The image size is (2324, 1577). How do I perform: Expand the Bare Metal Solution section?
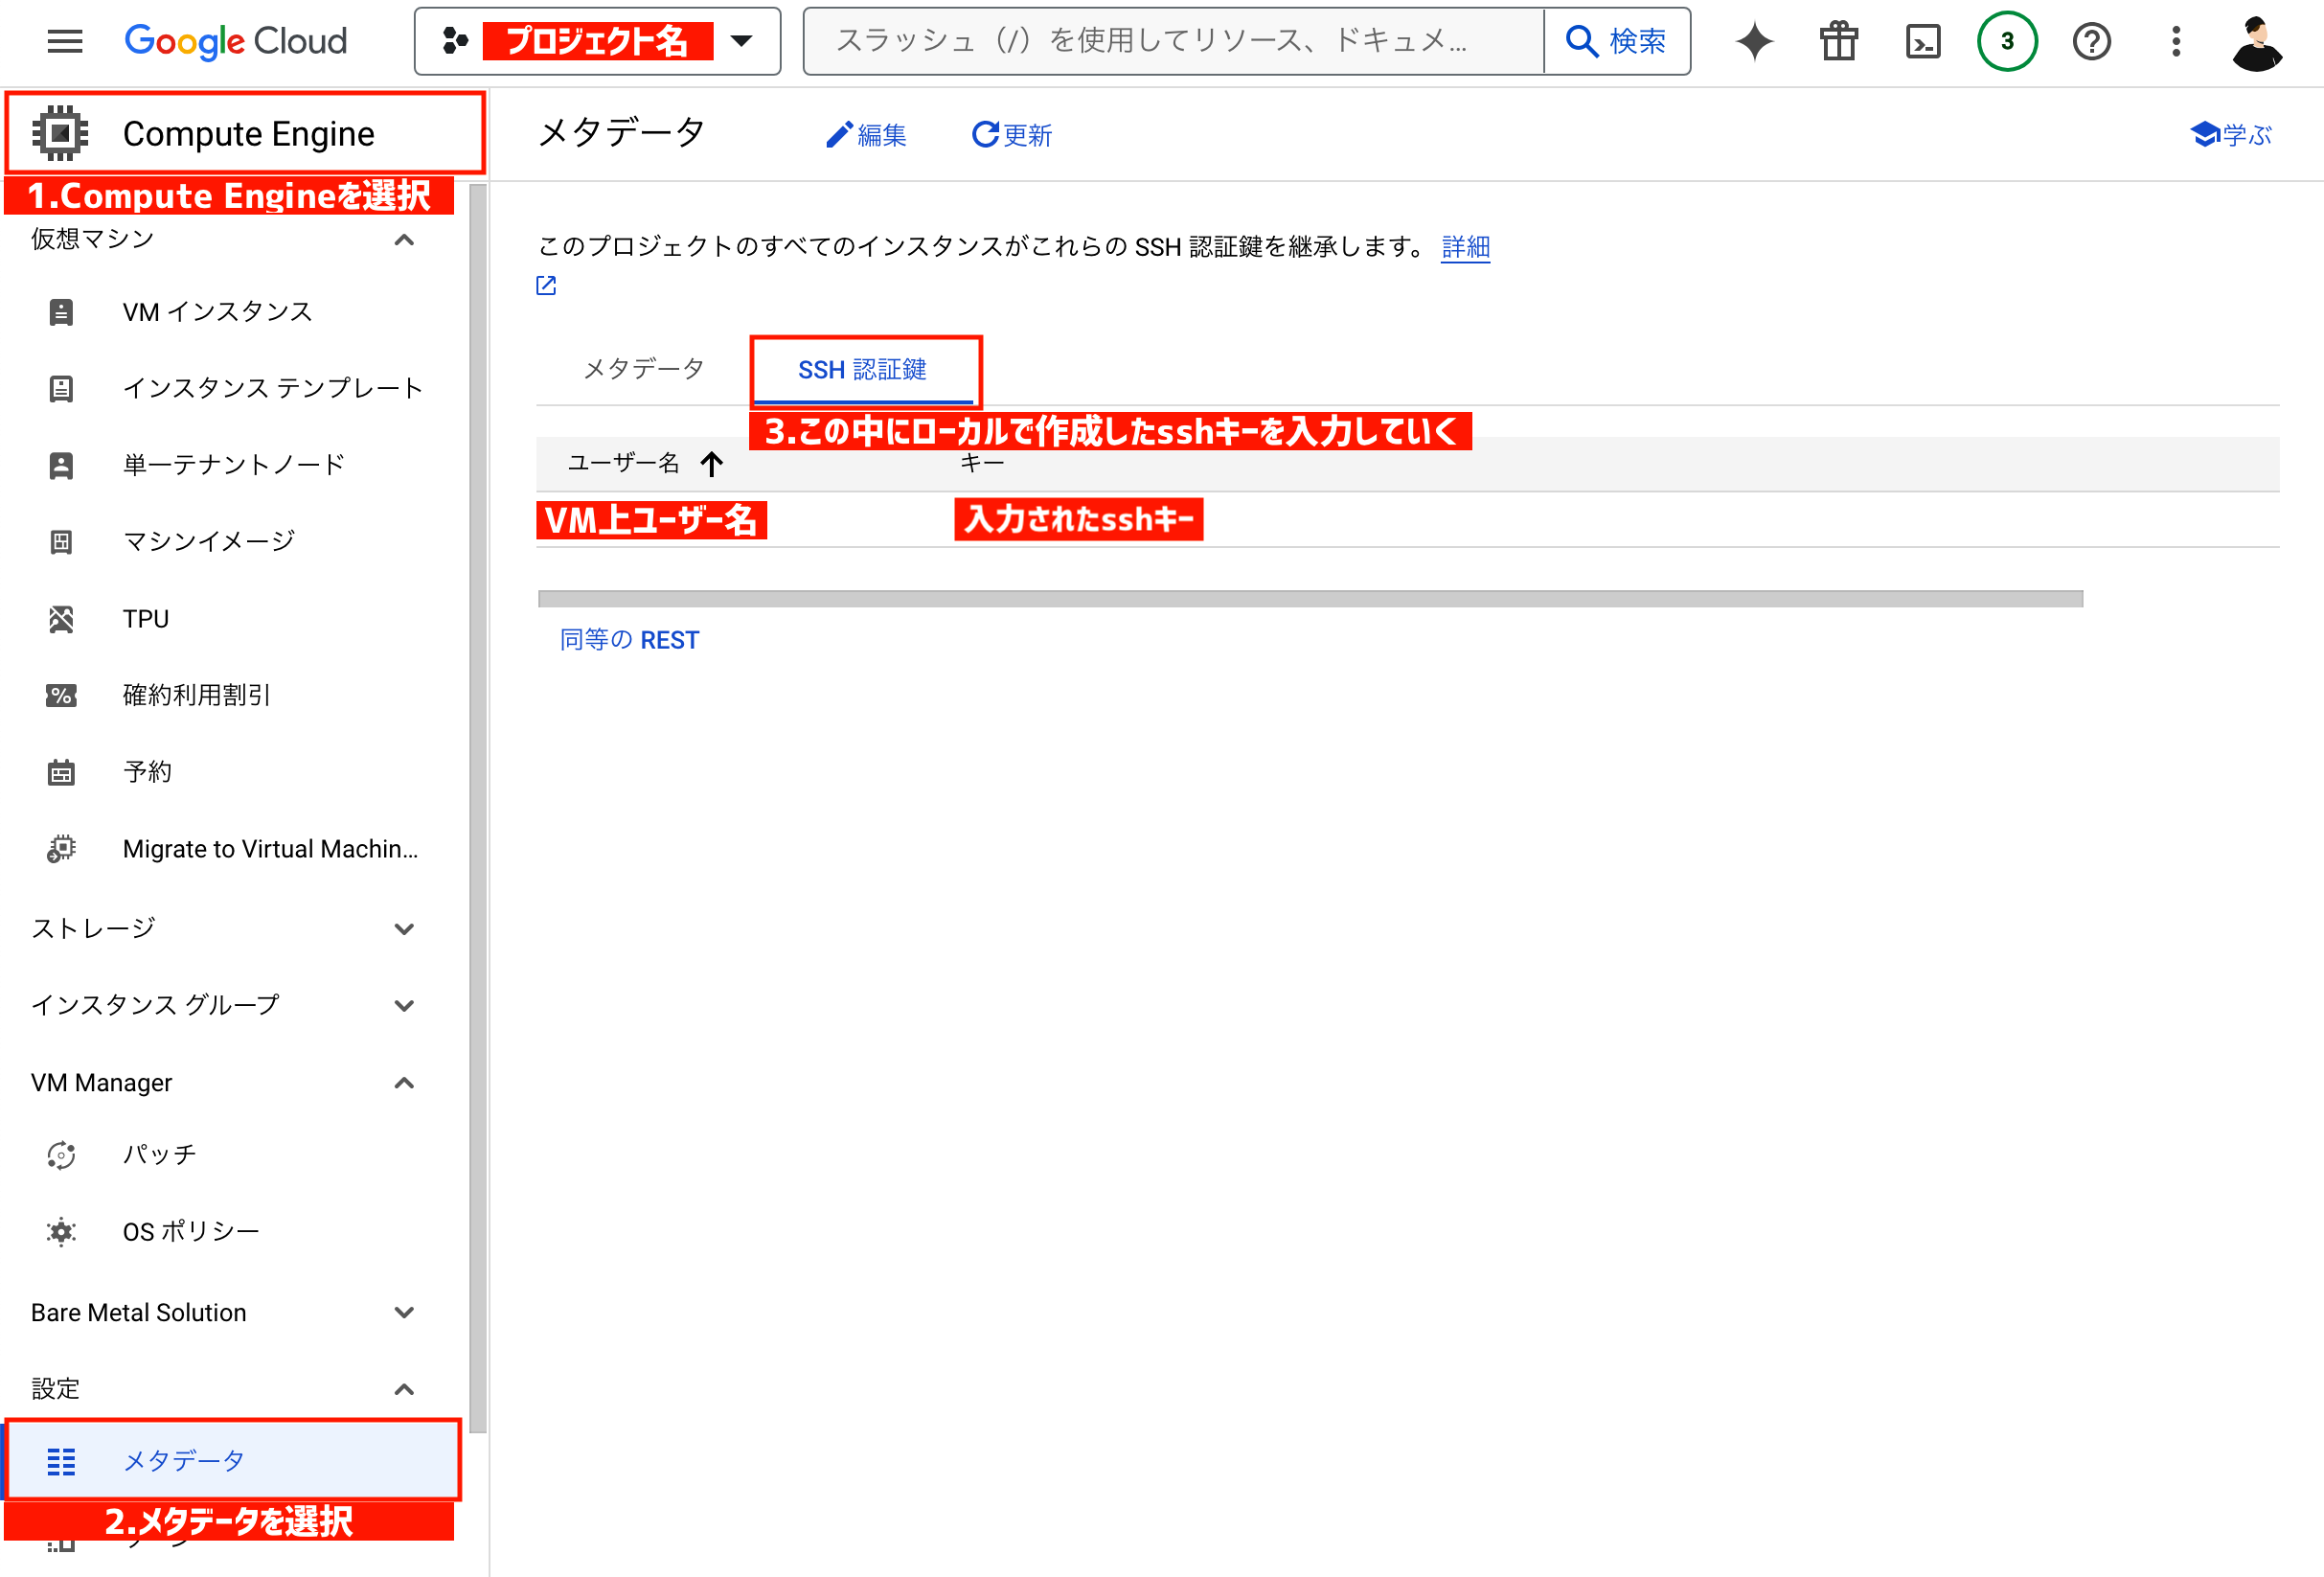404,1312
